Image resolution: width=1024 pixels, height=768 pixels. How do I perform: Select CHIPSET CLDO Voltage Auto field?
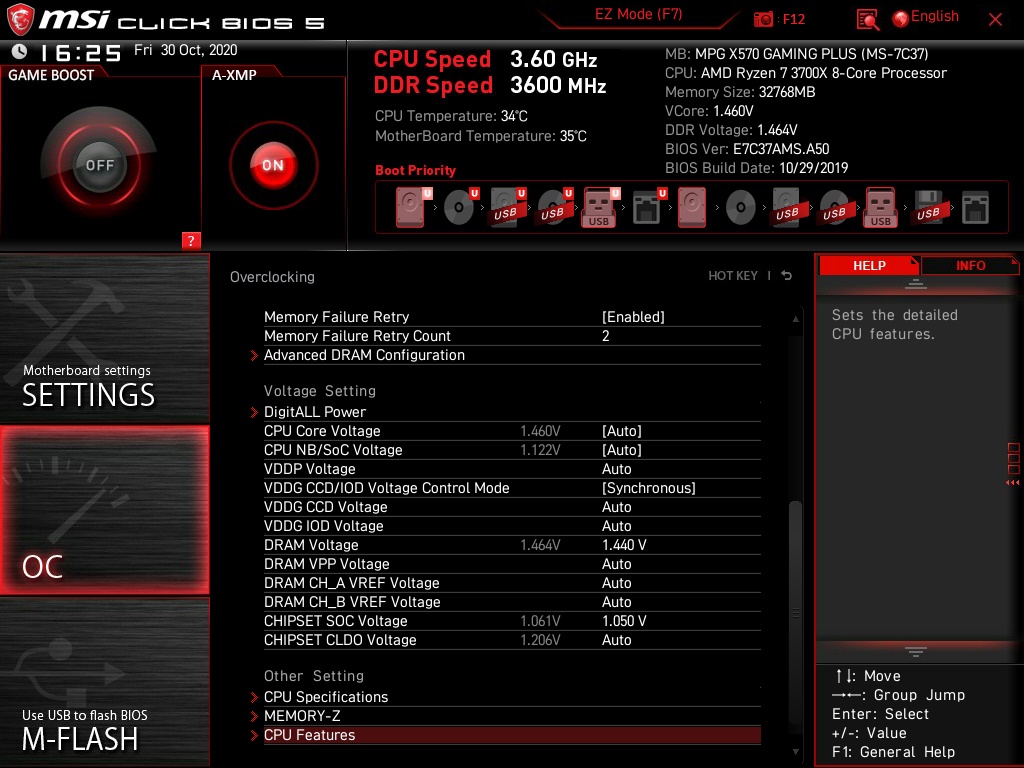click(x=616, y=640)
